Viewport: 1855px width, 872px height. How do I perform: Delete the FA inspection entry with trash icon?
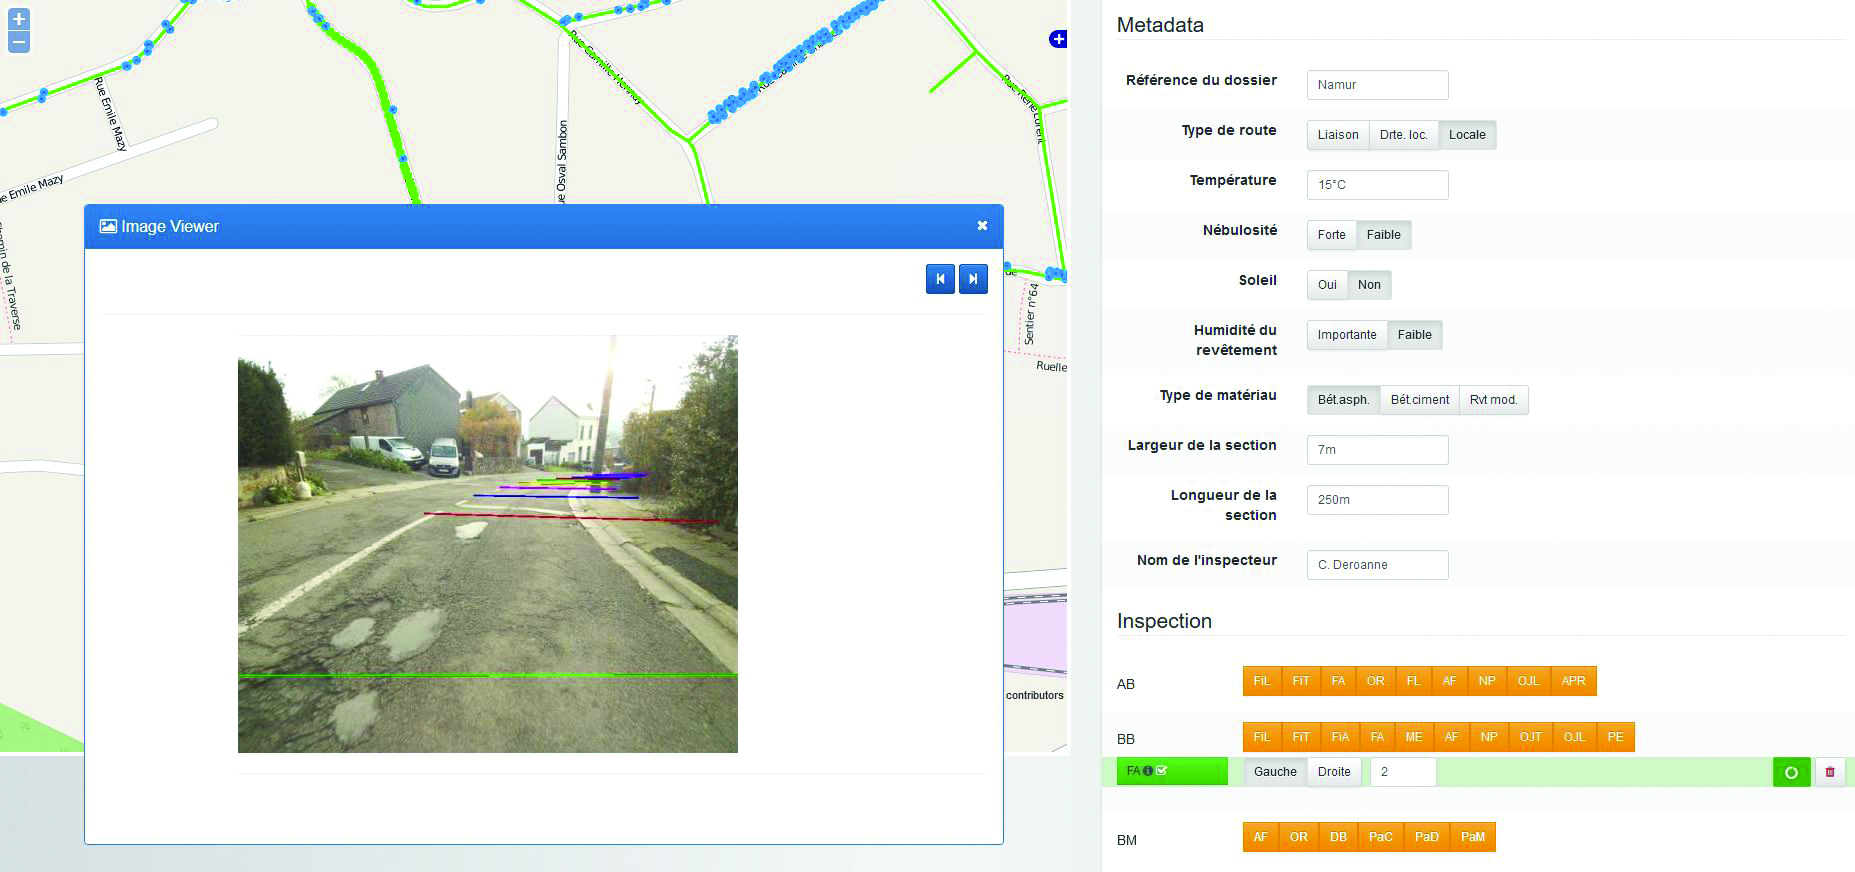[1830, 772]
